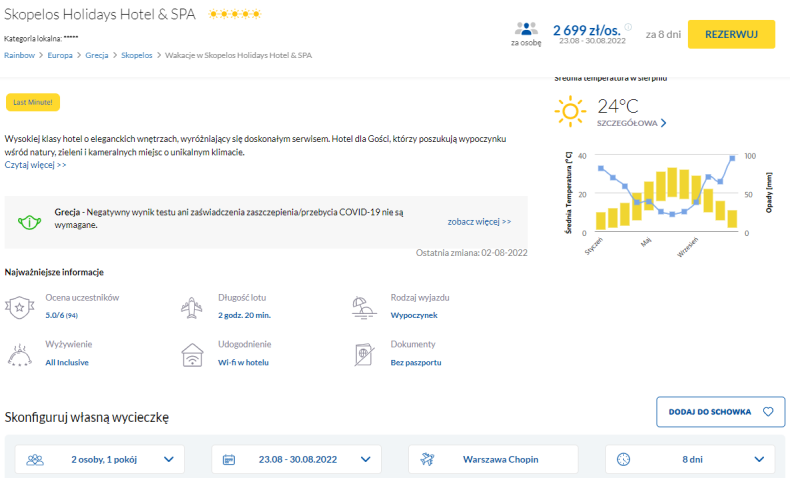This screenshot has width=790, height=478.
Task: Expand the SZCZEGÓŁOWA weather details
Action: (x=631, y=123)
